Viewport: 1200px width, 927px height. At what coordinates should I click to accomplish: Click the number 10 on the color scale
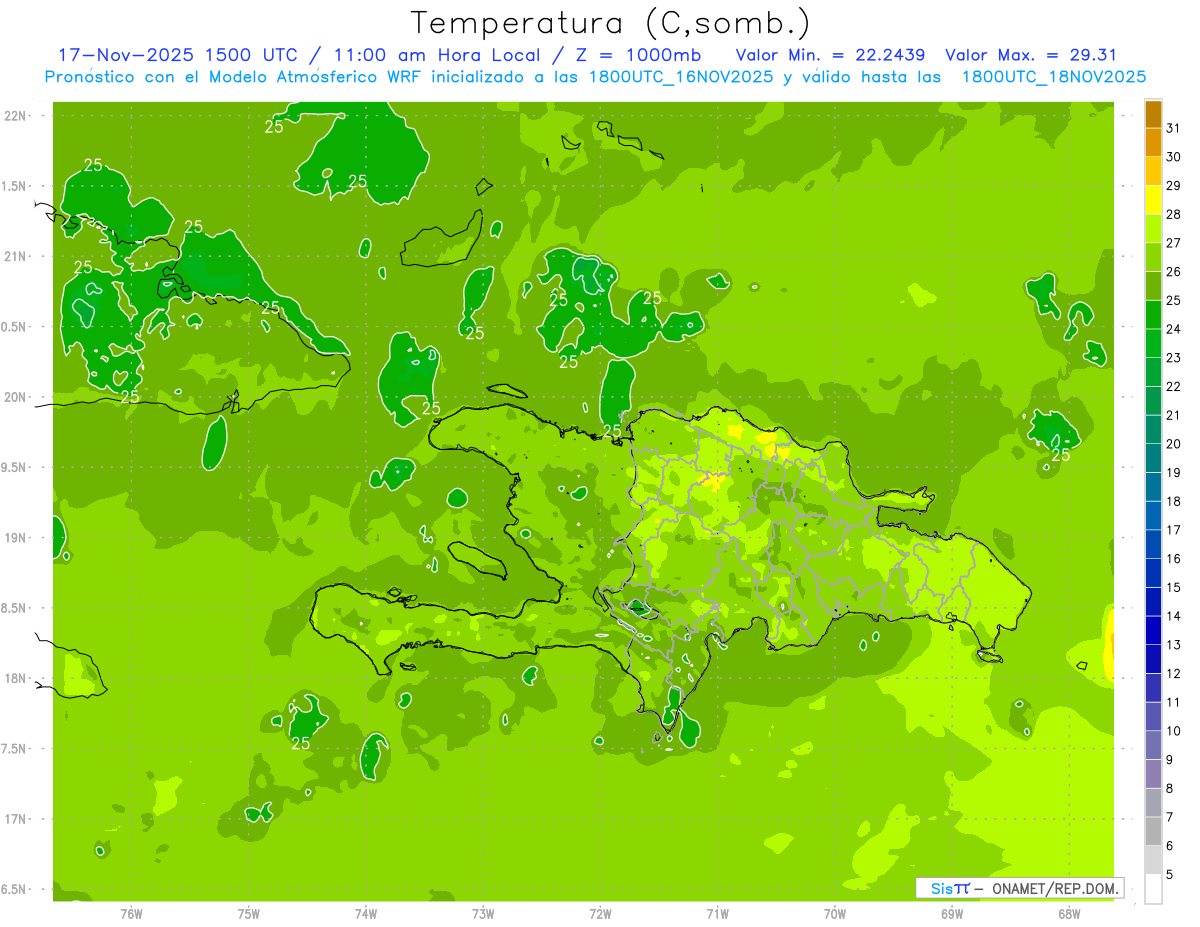[x=1174, y=731]
